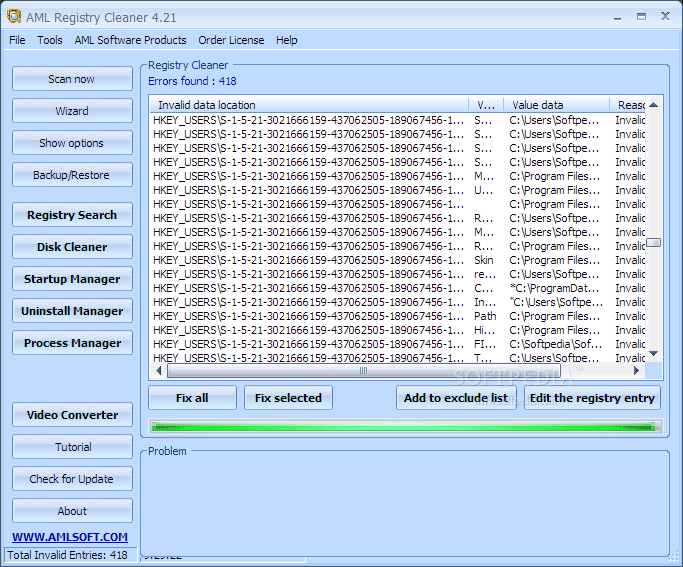
Task: Maximize the AML Registry Cleaner window
Action: (x=641, y=17)
